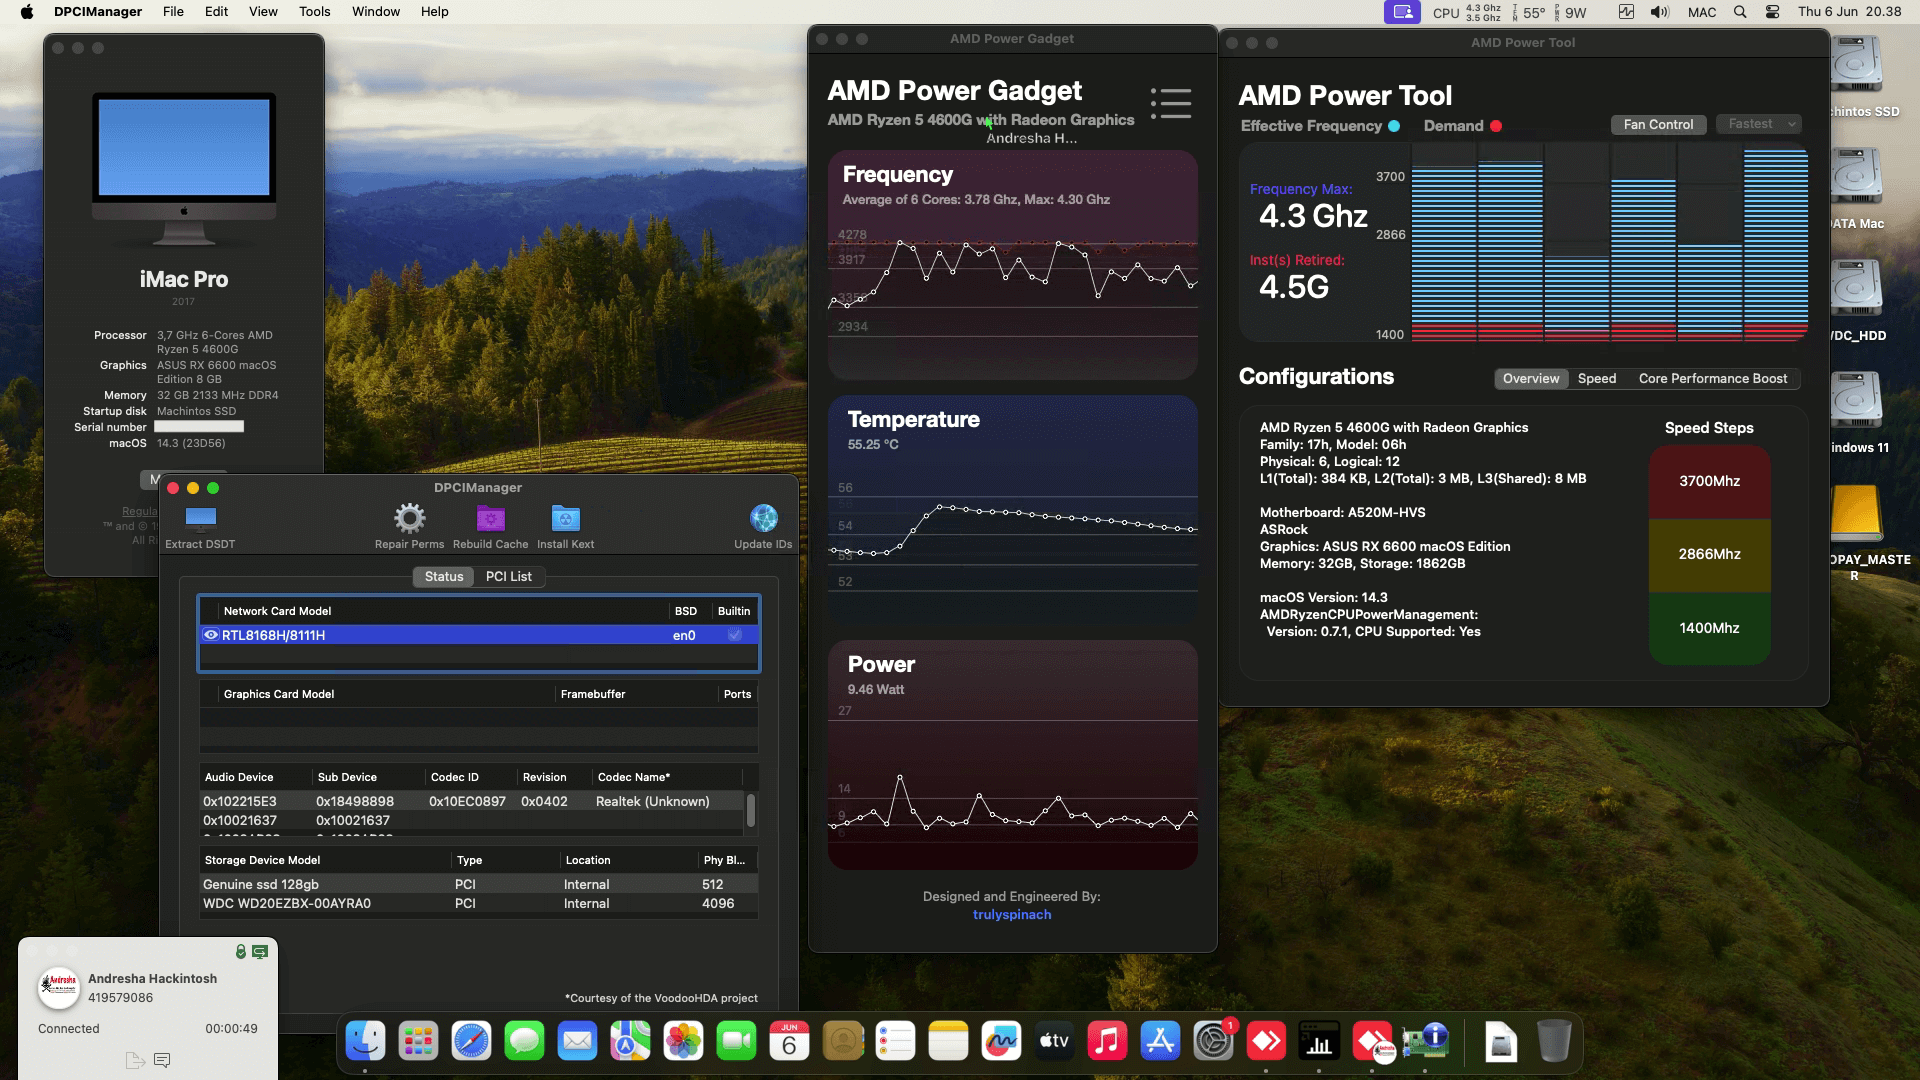Viewport: 1920px width, 1080px height.
Task: Open the Apple menu
Action: click(27, 12)
